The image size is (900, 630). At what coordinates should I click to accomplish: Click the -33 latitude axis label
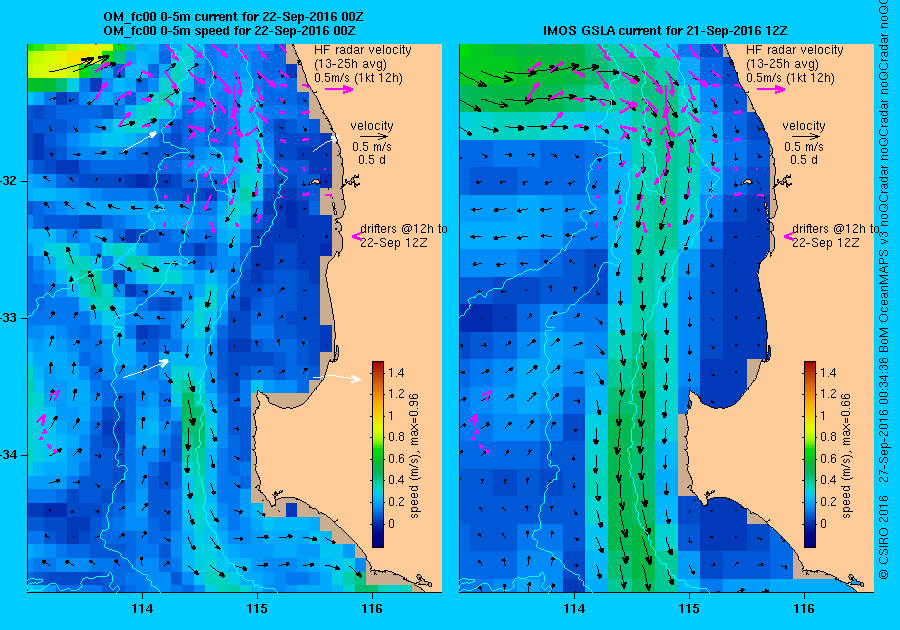tap(9, 318)
